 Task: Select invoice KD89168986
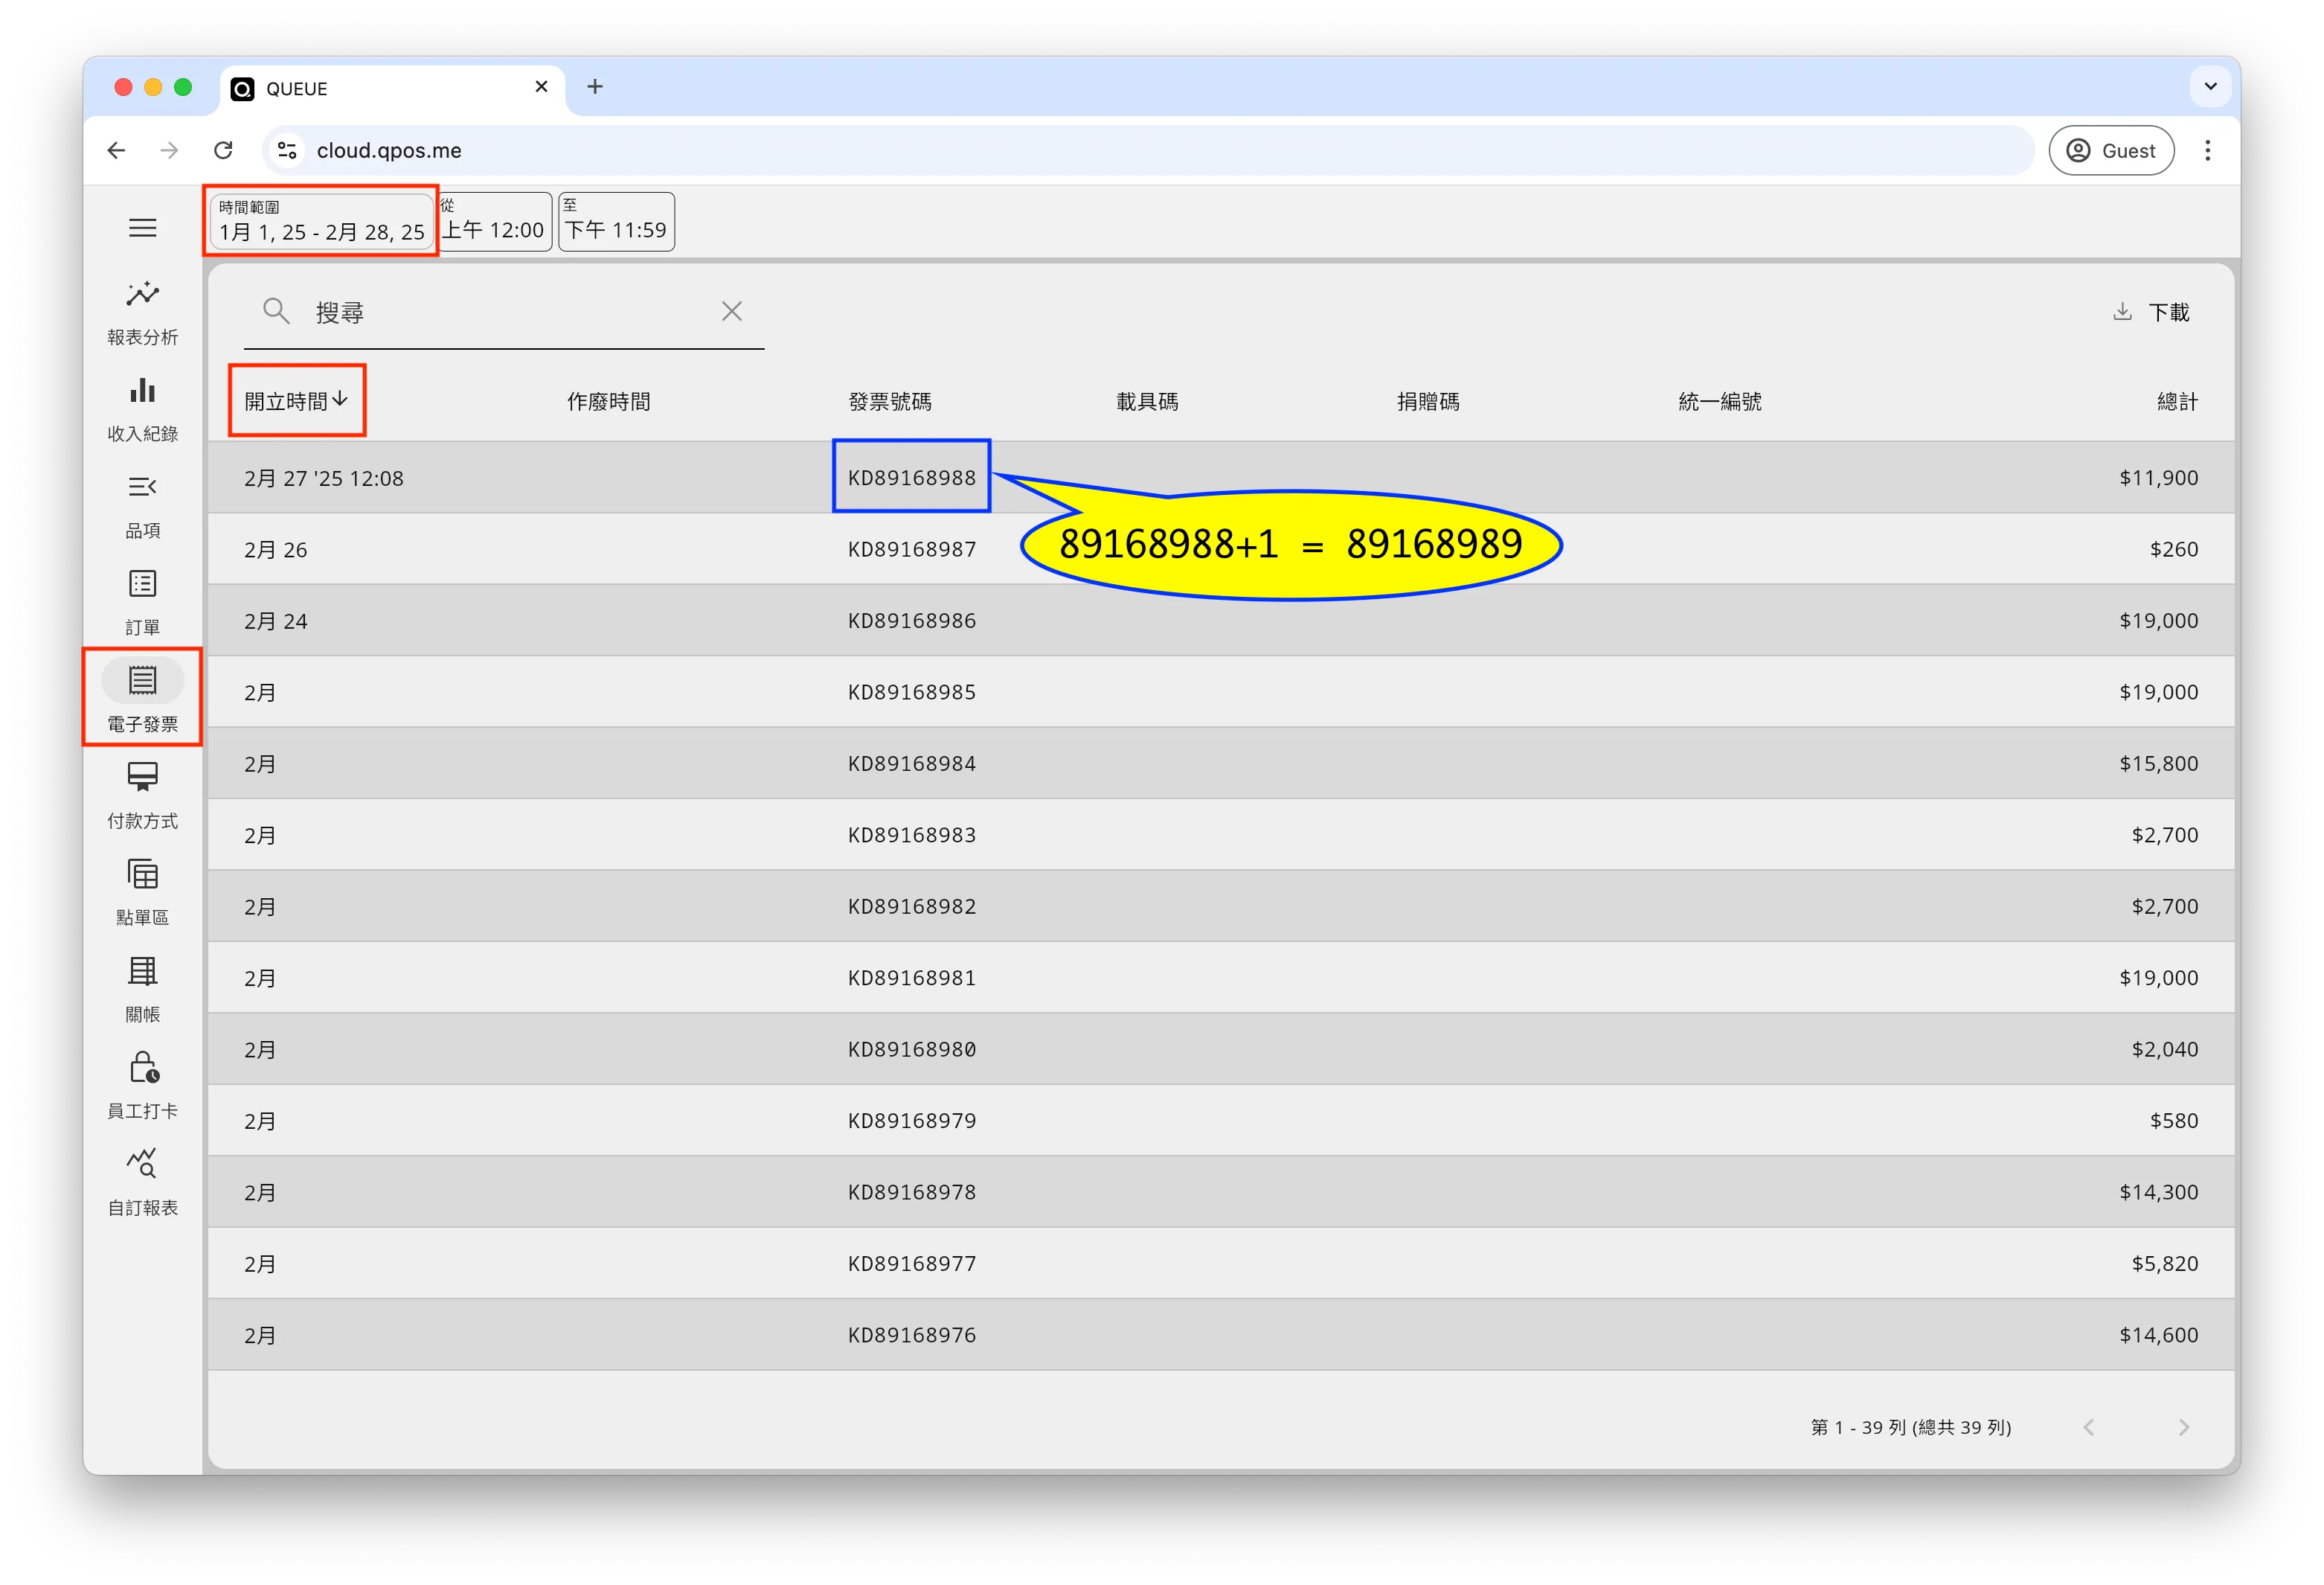pyautogui.click(x=912, y=620)
